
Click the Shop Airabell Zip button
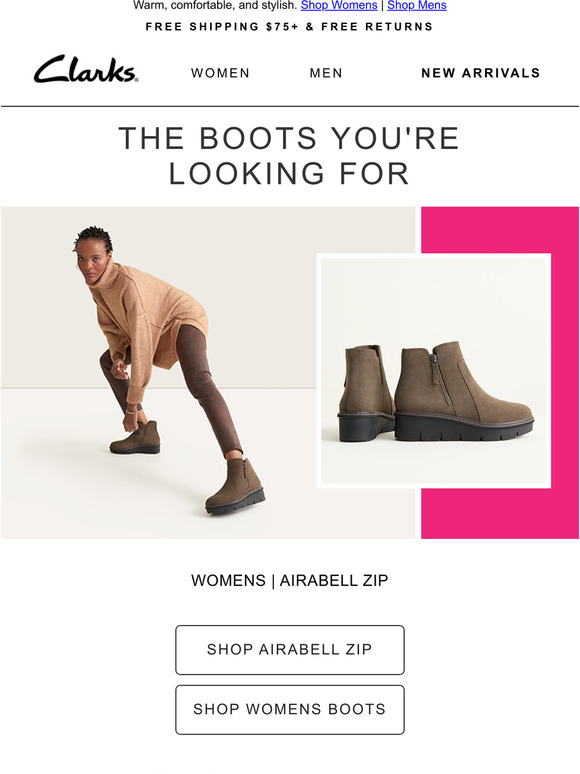click(290, 650)
